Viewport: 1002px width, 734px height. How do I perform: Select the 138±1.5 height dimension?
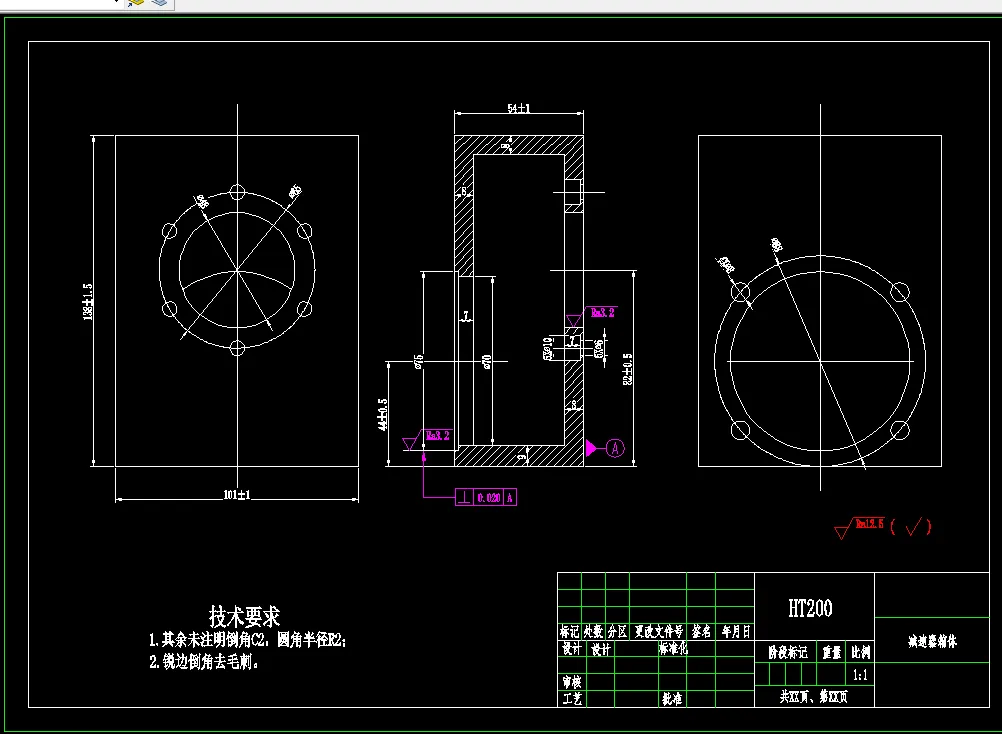(88, 302)
